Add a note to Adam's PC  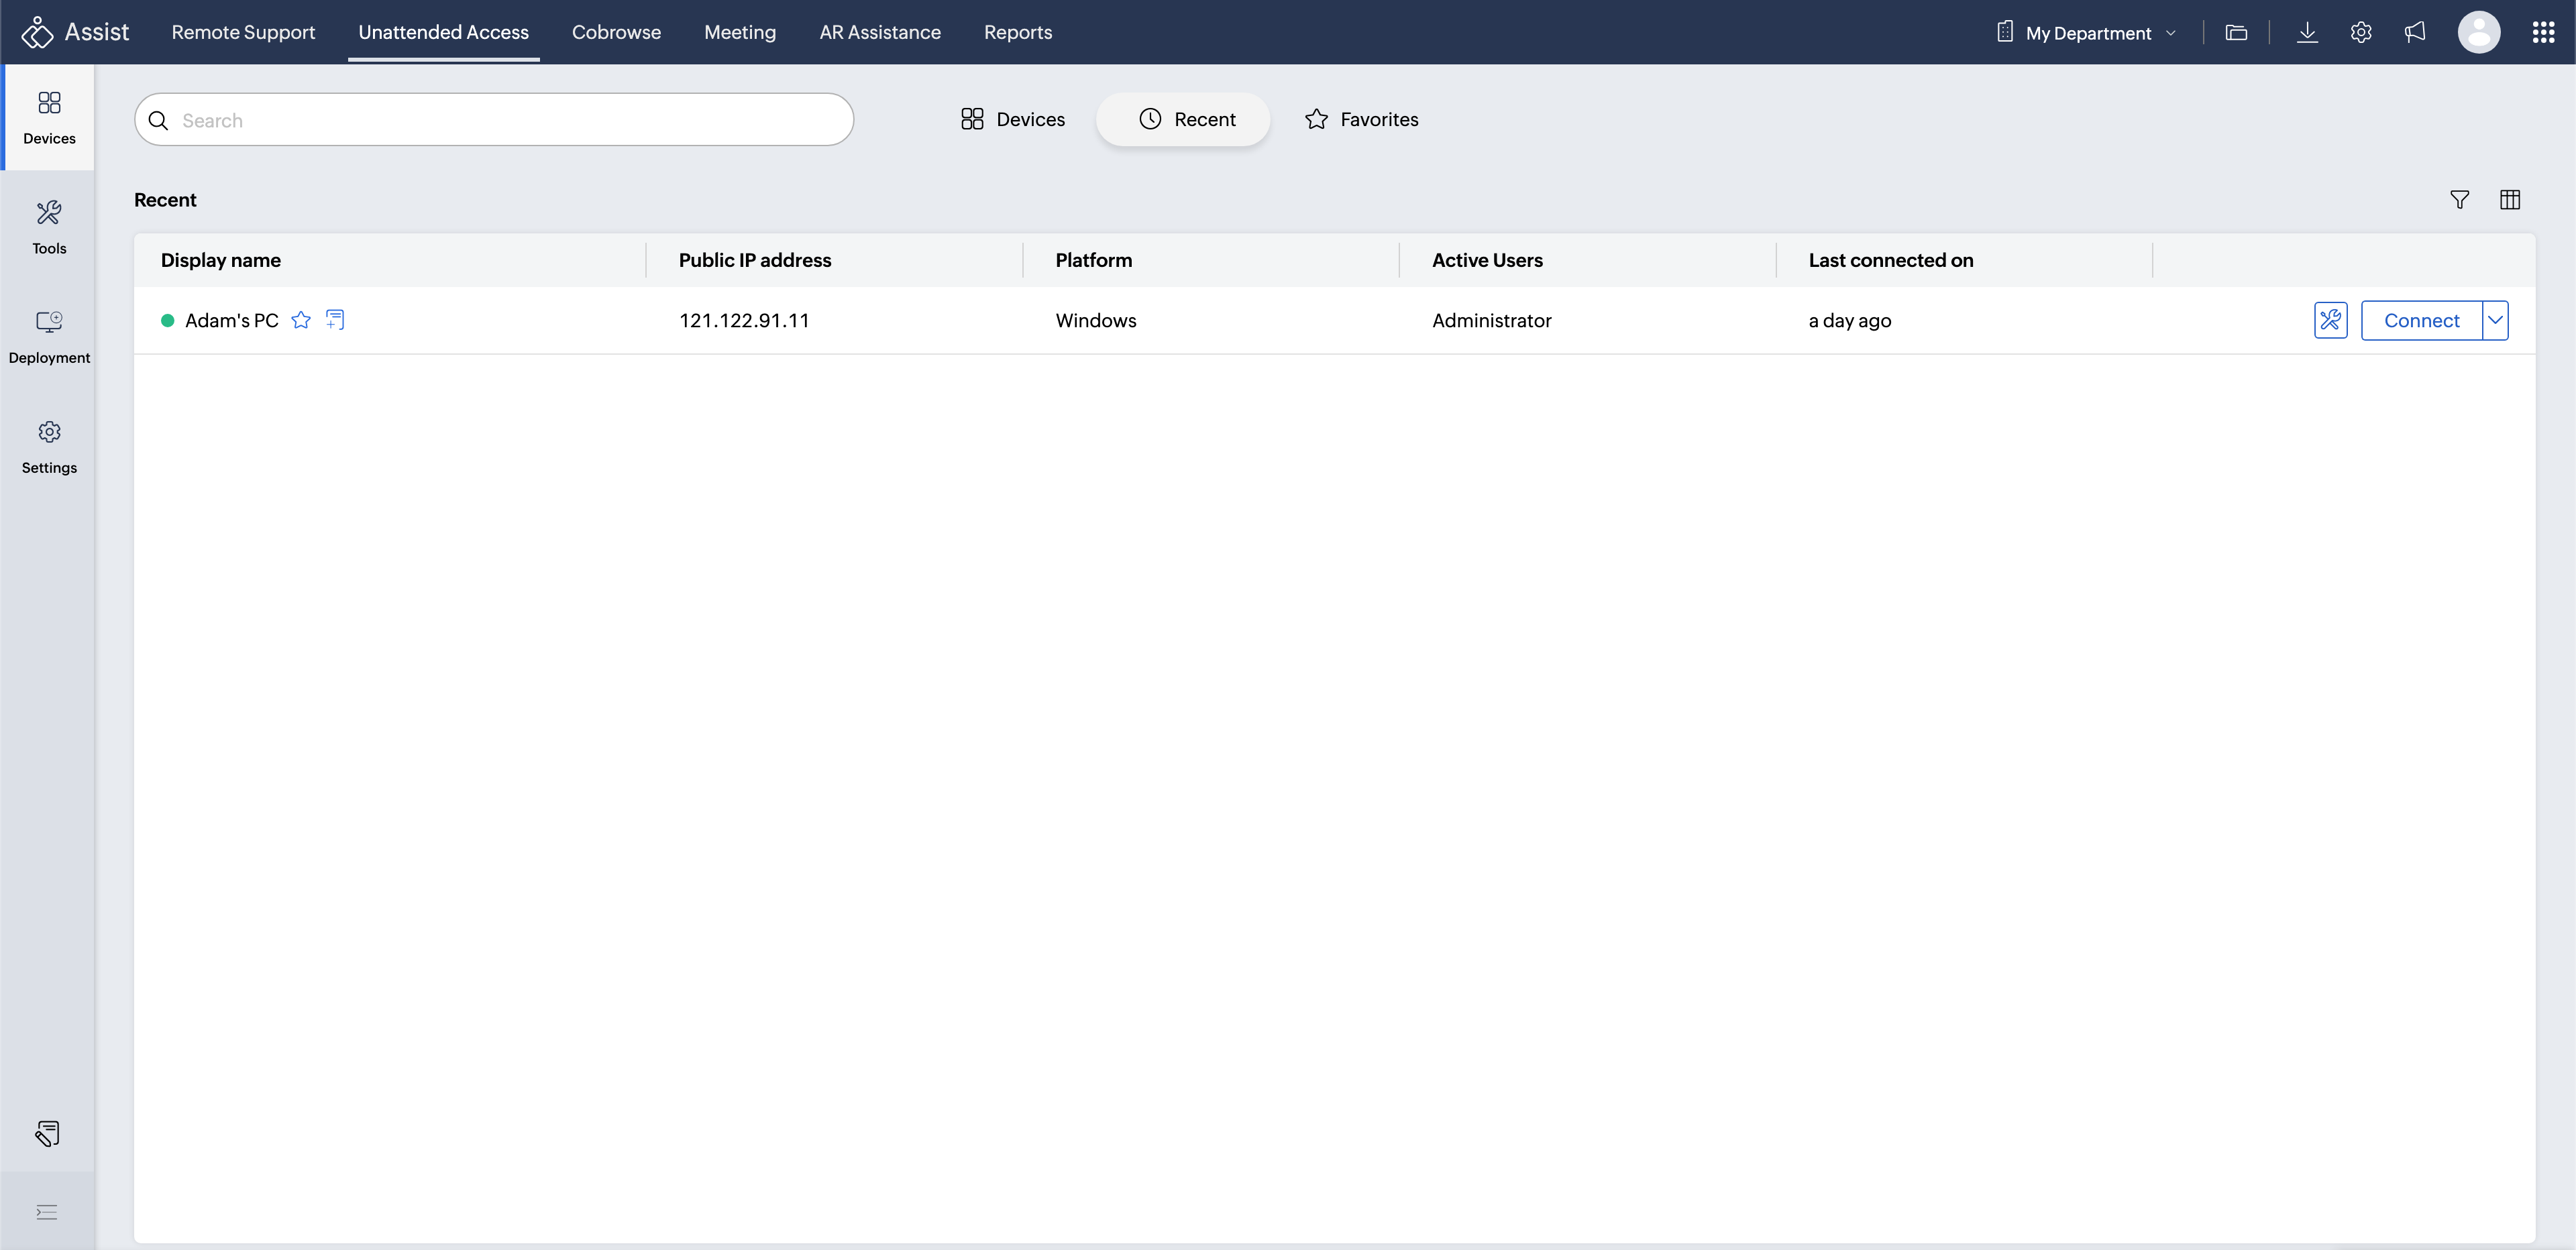tap(335, 320)
